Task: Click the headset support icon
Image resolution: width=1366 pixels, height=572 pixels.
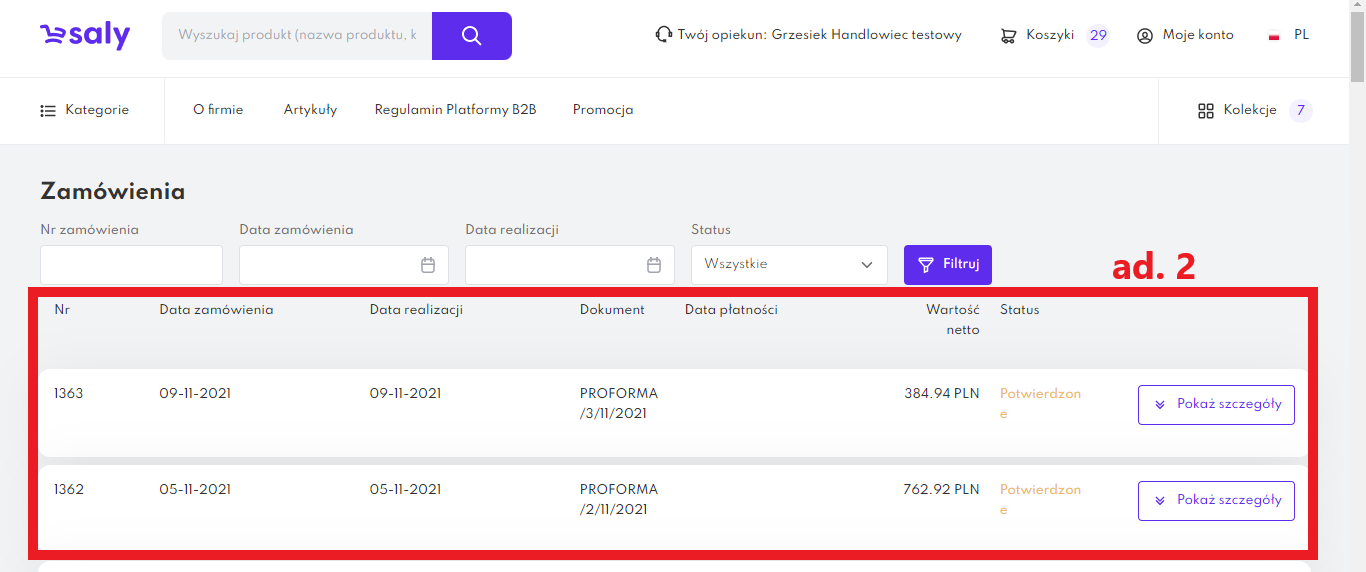Action: (x=663, y=35)
